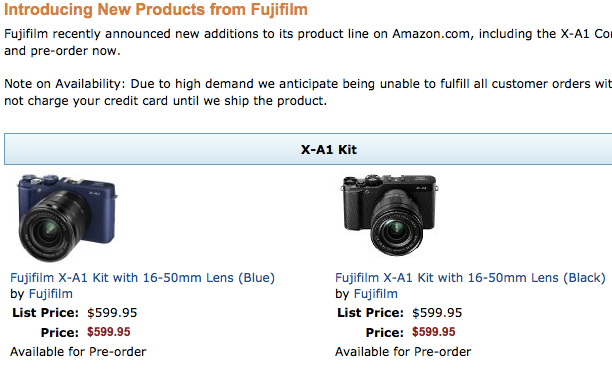Open the blue Fujifilm X-A1 camera image
Screen dimensions: 612x386
[x=67, y=218]
